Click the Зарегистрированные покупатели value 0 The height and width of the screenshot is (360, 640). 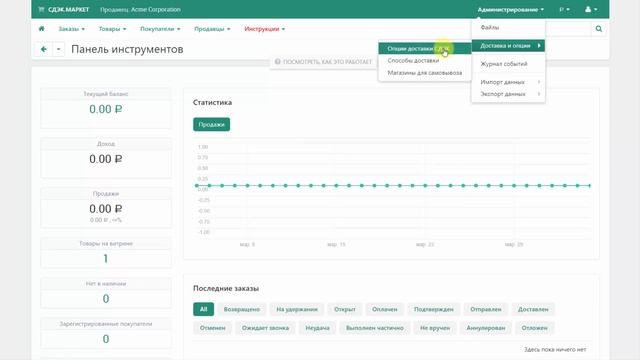tap(106, 339)
